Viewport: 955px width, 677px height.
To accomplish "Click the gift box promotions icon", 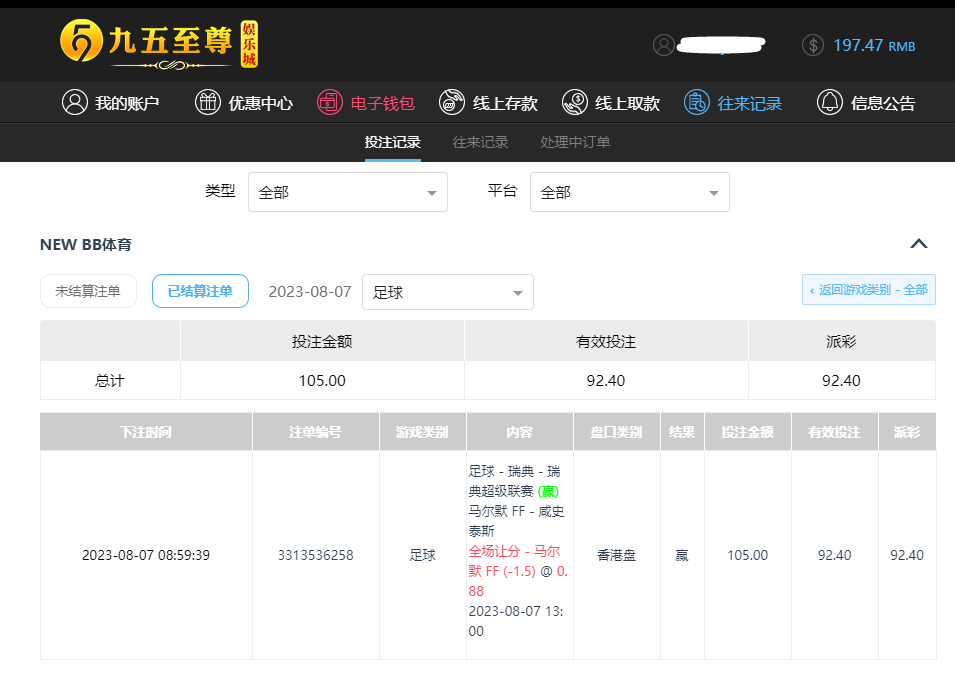I will pos(207,102).
